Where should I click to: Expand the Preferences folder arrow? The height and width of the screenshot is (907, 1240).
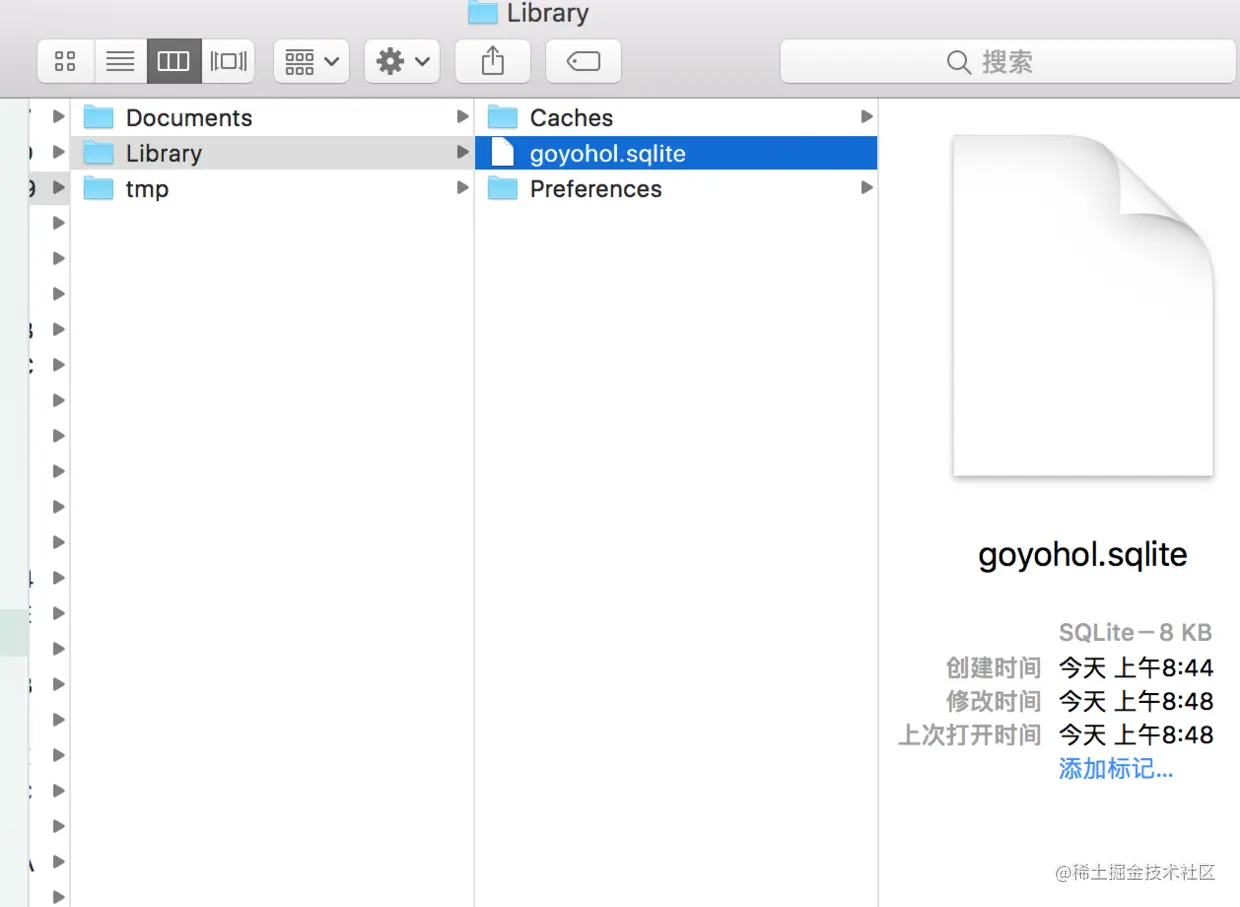(866, 188)
